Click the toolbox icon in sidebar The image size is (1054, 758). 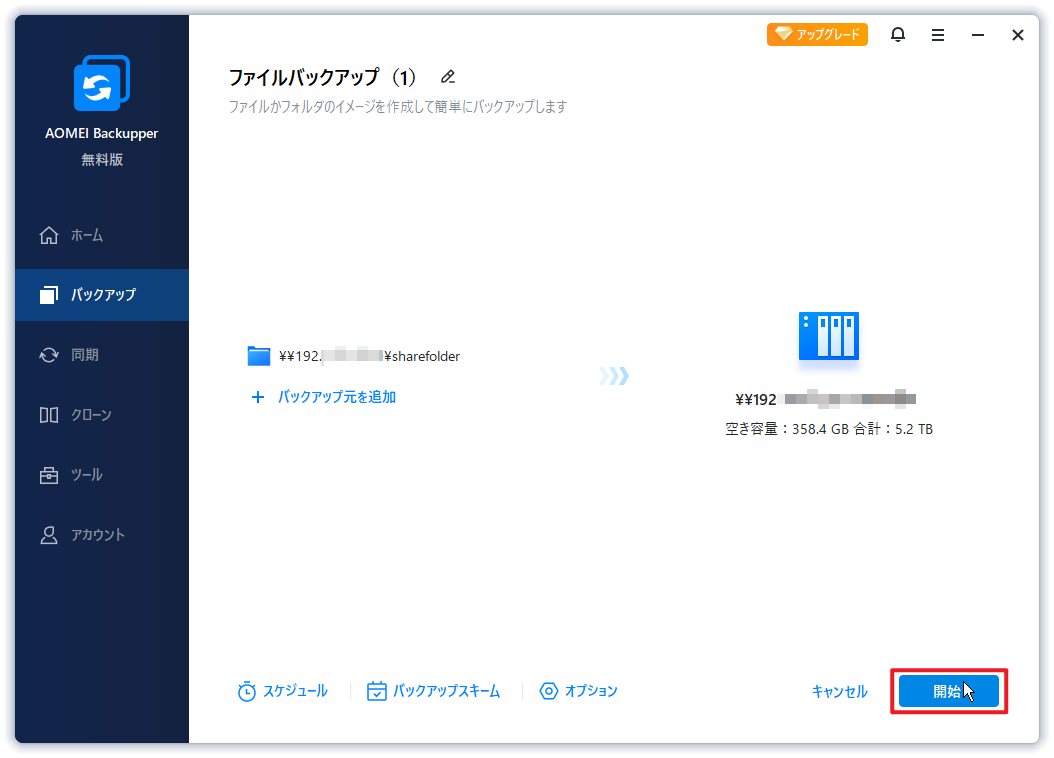pyautogui.click(x=48, y=474)
